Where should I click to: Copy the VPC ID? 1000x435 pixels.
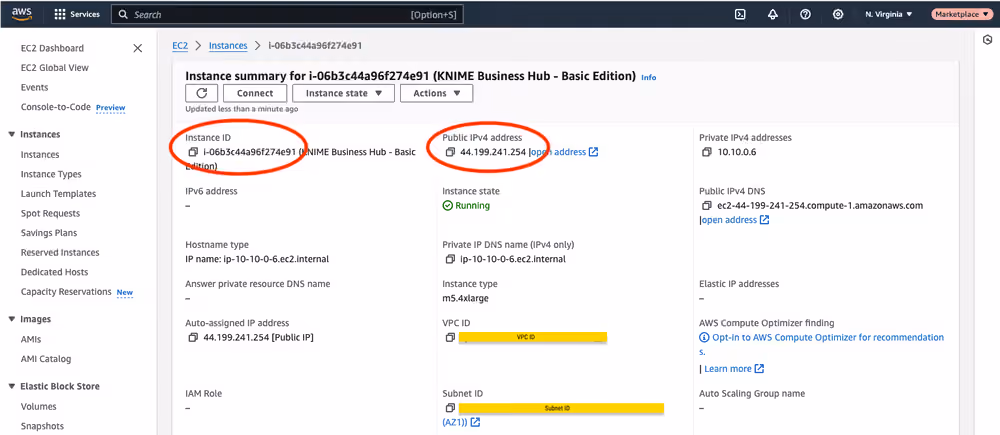[x=450, y=337]
